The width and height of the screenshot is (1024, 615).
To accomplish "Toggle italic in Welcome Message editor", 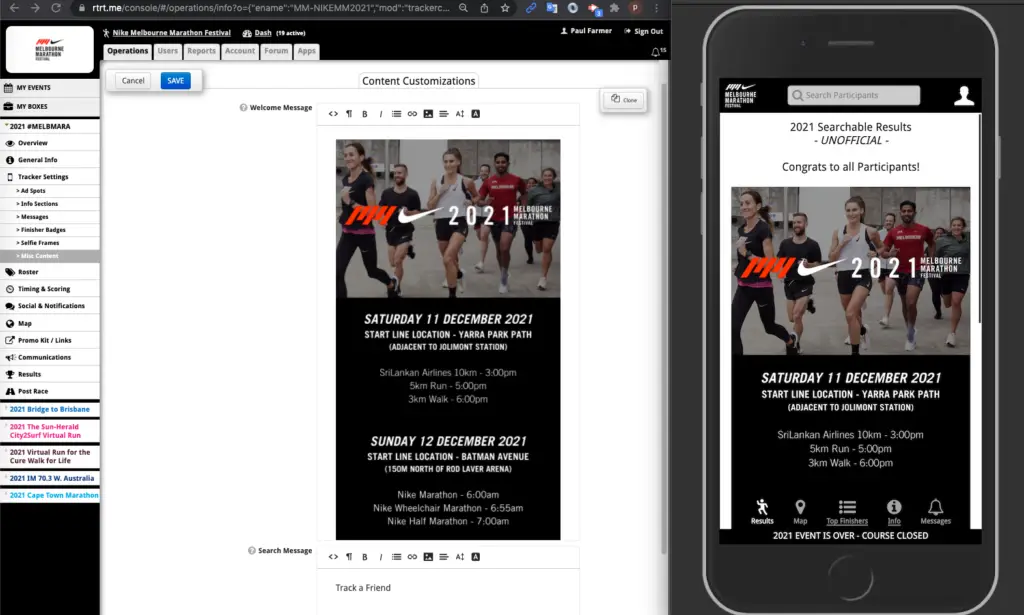I will pos(381,114).
